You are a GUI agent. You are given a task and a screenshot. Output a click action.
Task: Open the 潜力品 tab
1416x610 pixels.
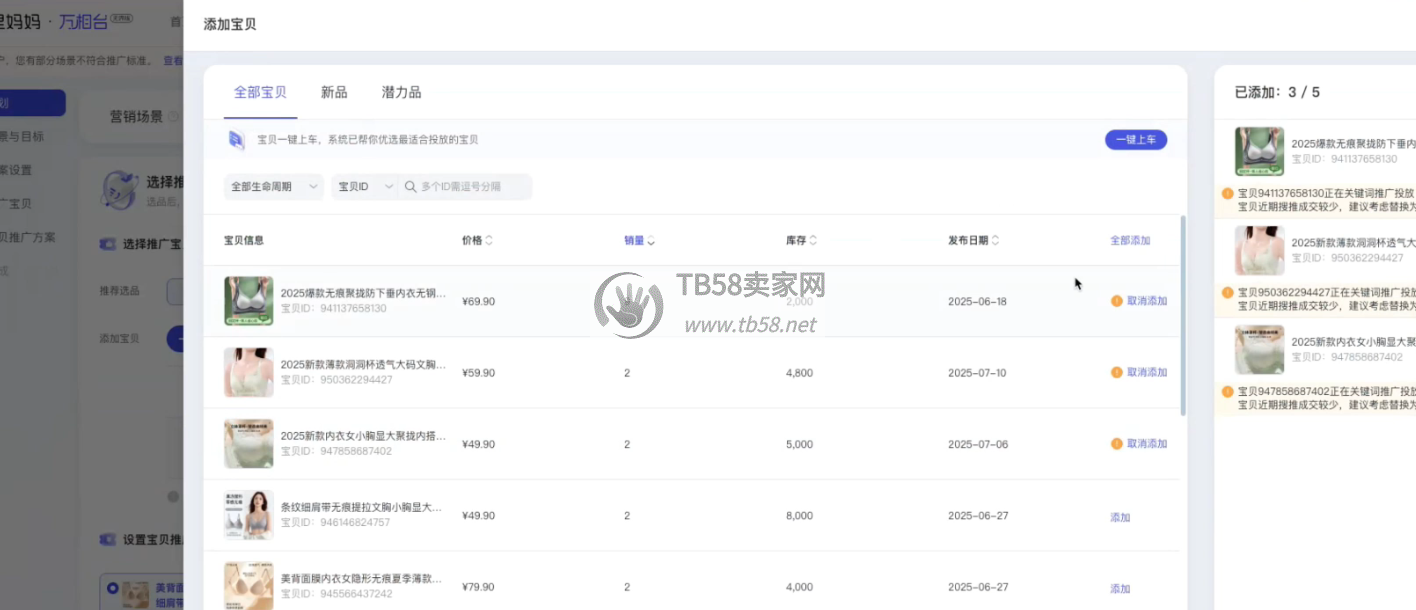coord(401,92)
